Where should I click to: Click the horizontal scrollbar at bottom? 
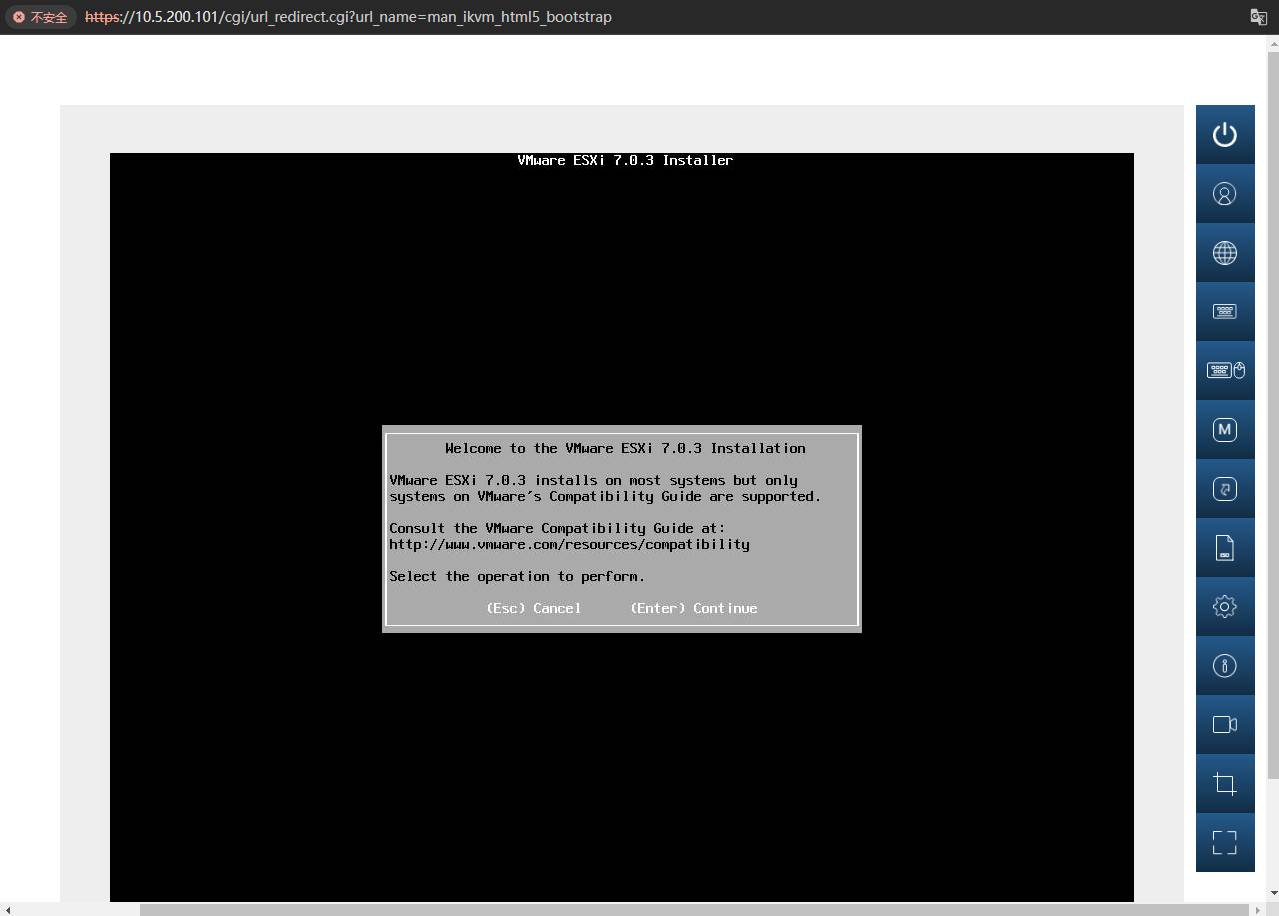pyautogui.click(x=694, y=910)
